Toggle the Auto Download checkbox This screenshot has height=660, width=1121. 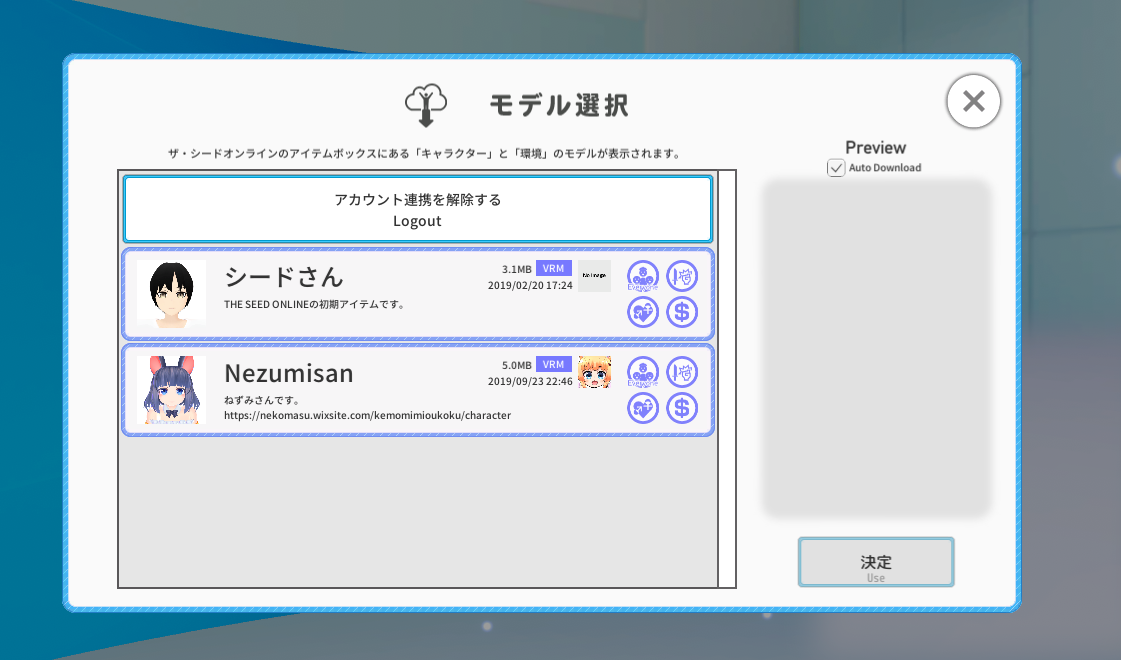(836, 168)
